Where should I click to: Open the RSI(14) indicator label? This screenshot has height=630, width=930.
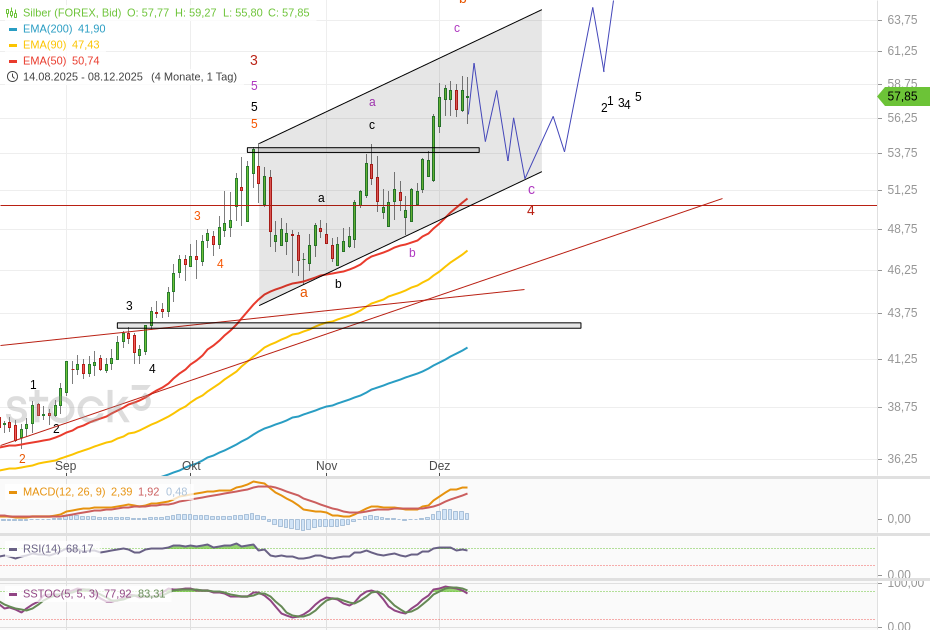(x=43, y=549)
